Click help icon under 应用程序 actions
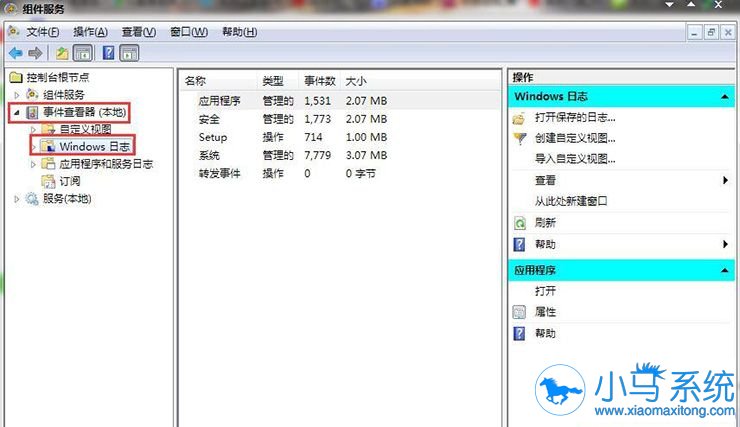Viewport: 740px width, 427px height. [519, 333]
